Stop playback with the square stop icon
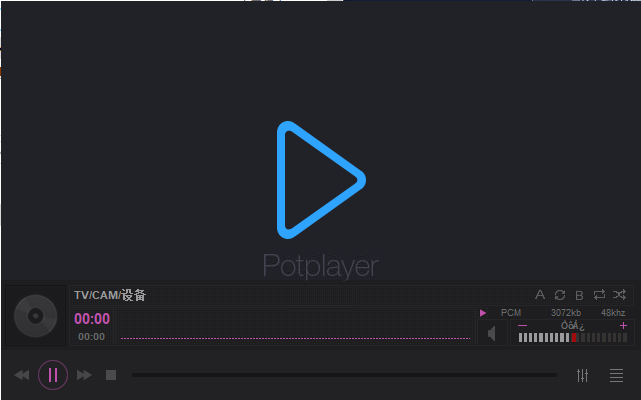Screen dimensions: 641x400 tap(111, 375)
